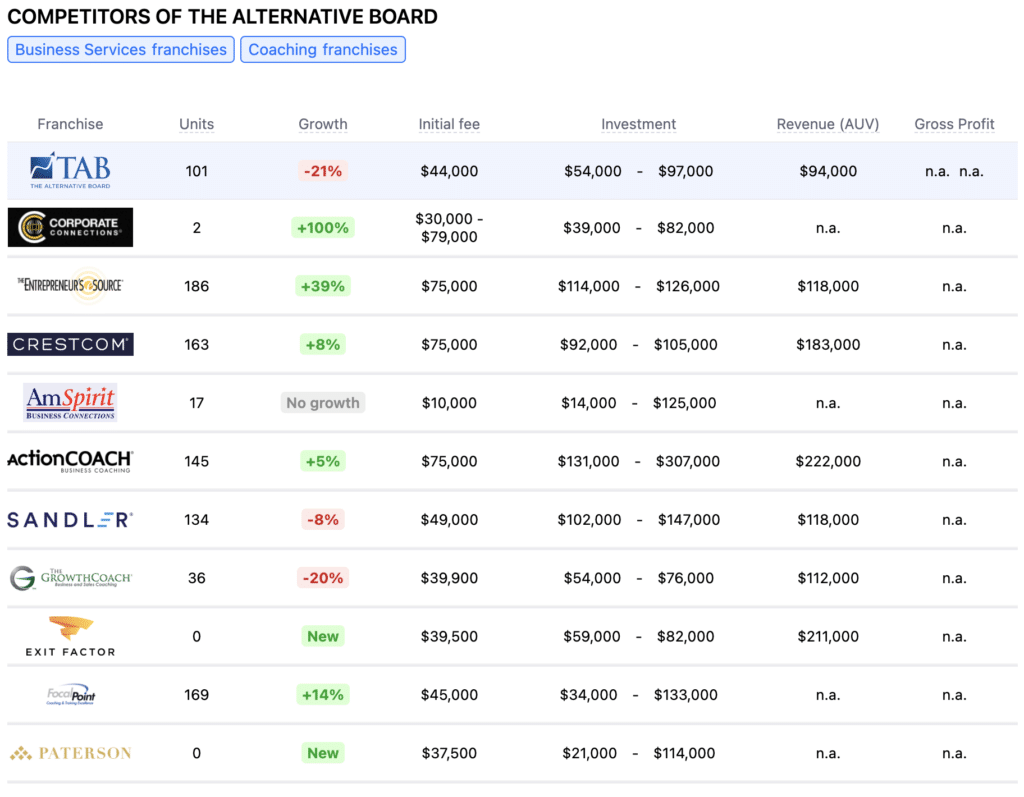The image size is (1024, 797).
Task: Select the $307,000 investment upper value
Action: click(688, 461)
